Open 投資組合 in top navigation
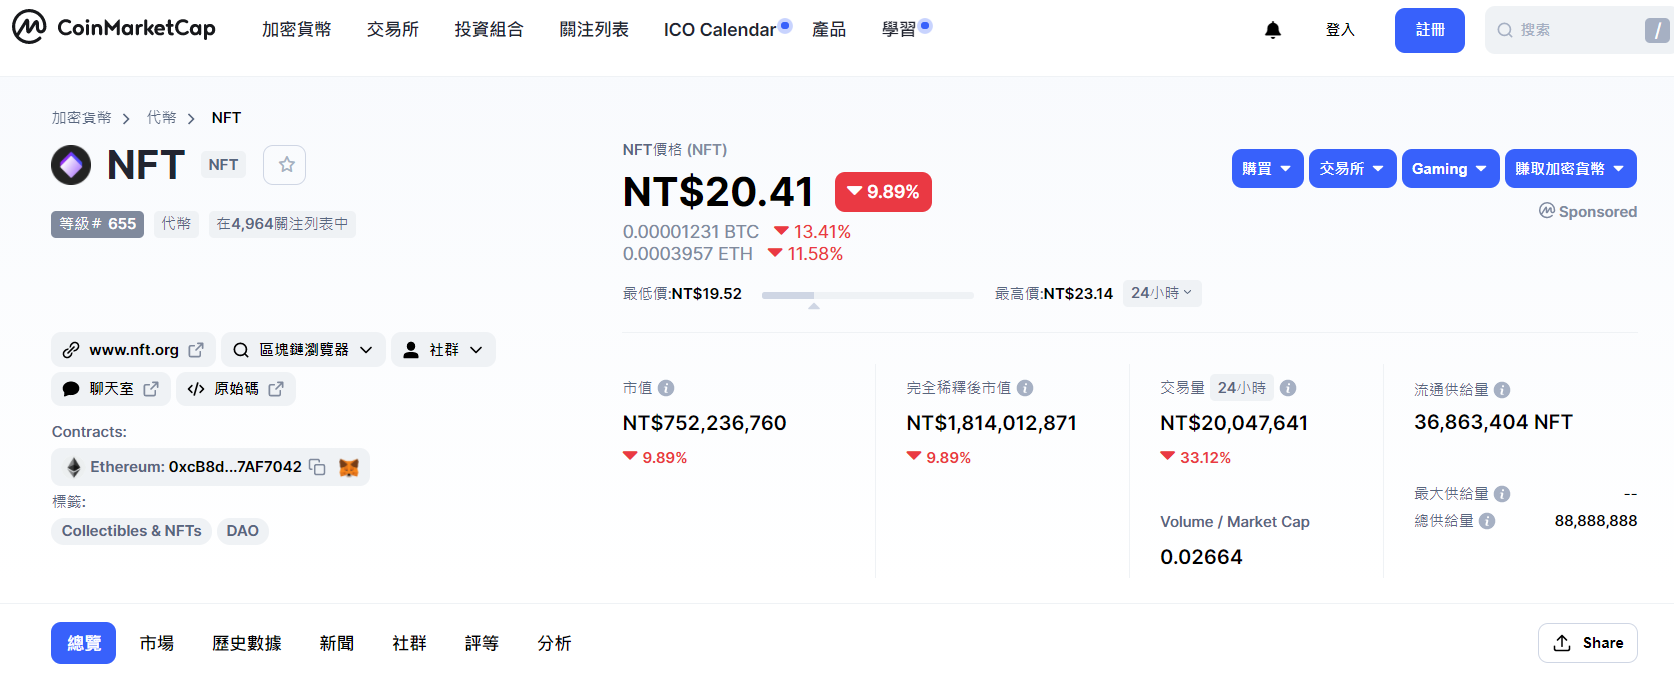 pos(489,30)
